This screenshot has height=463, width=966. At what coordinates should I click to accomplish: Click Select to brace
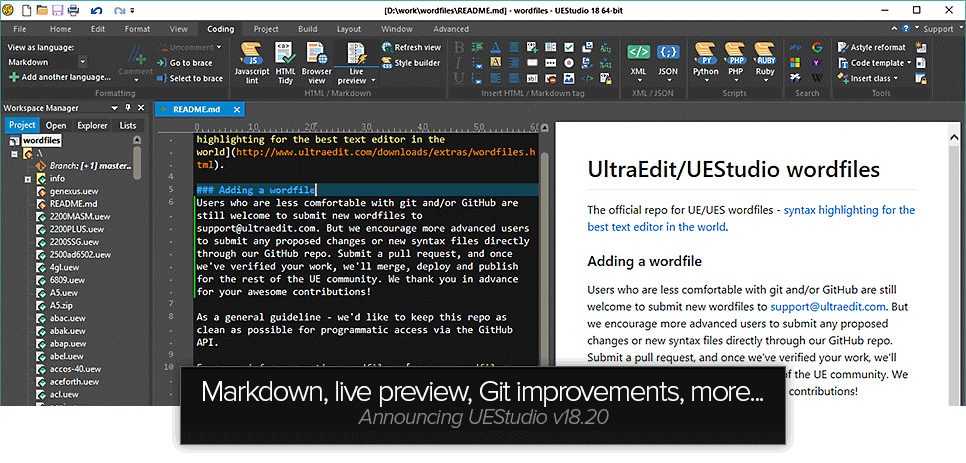tap(190, 78)
